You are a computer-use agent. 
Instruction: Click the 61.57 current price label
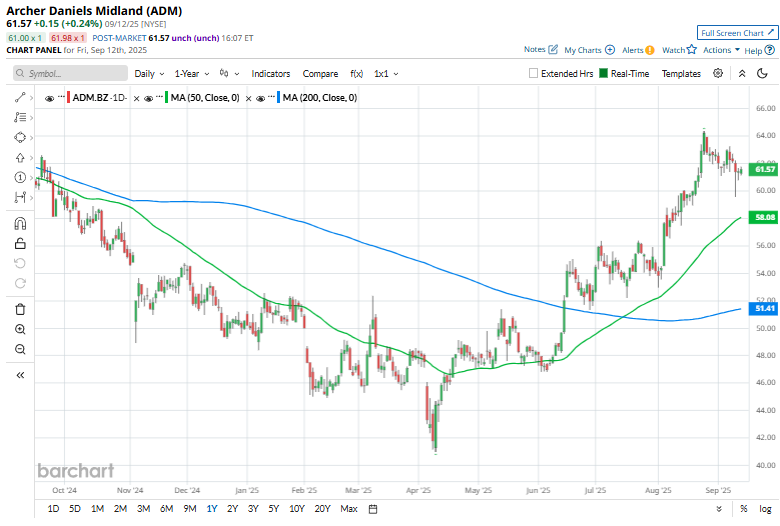[x=764, y=169]
